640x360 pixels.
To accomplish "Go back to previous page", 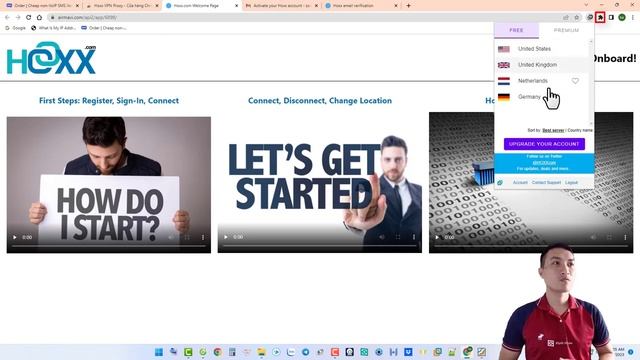I will [x=7, y=18].
